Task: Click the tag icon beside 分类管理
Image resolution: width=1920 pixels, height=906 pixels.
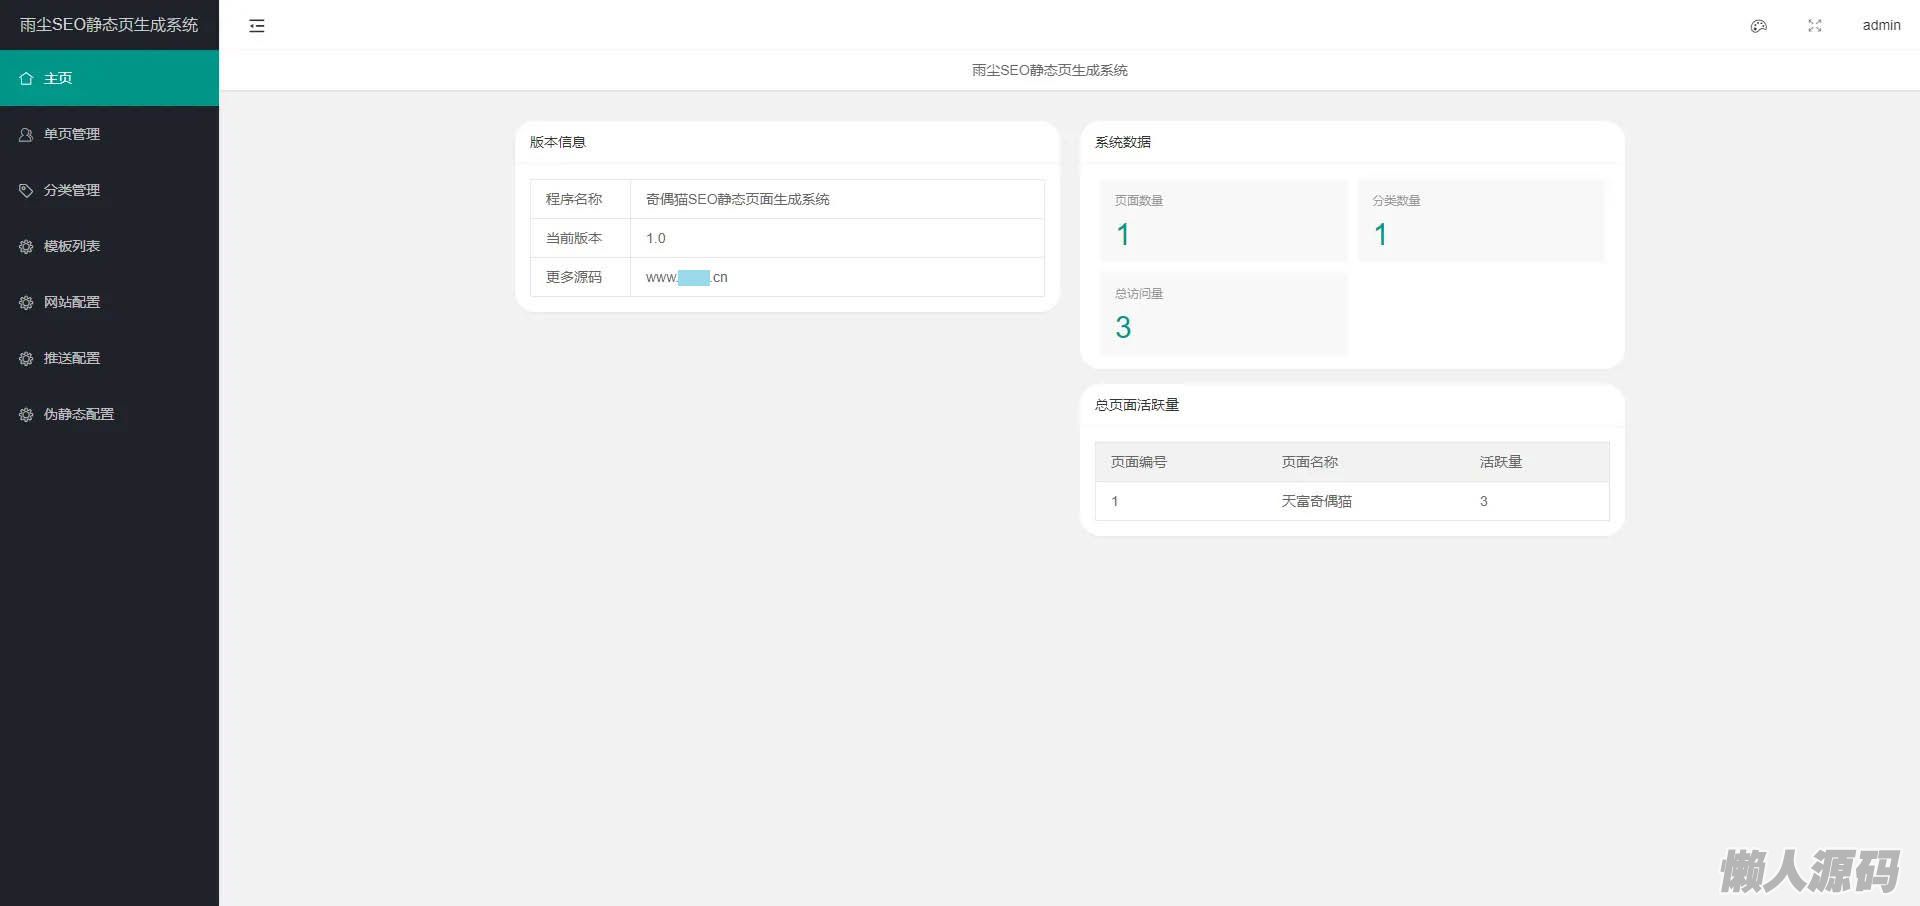Action: point(26,190)
